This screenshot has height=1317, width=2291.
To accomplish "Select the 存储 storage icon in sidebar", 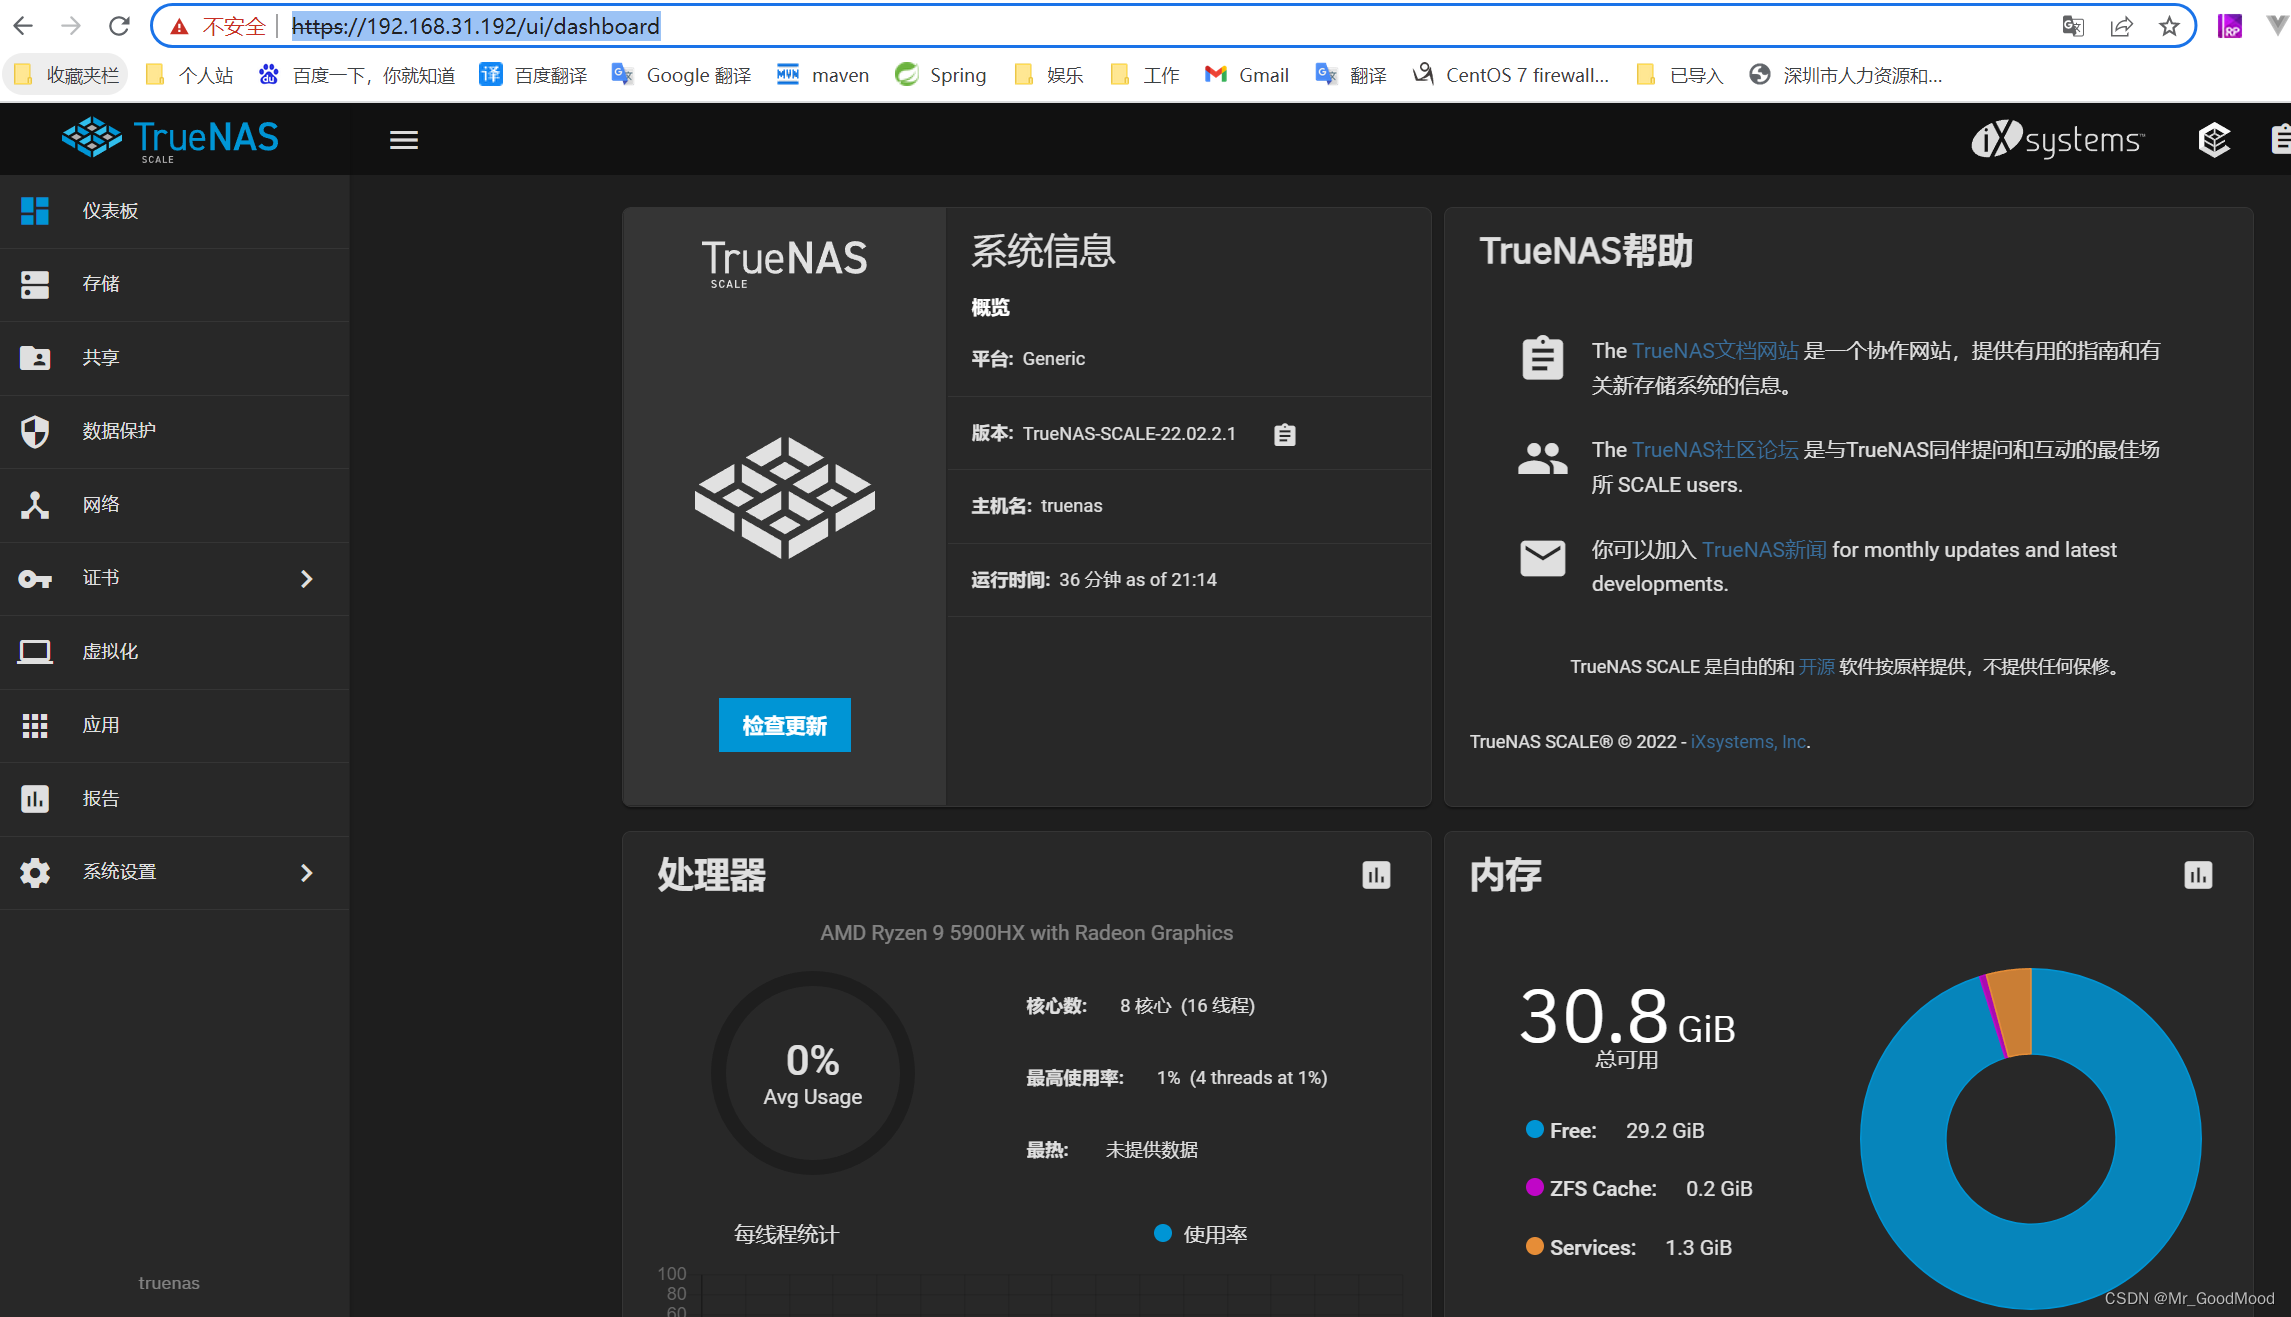I will pos(35,284).
